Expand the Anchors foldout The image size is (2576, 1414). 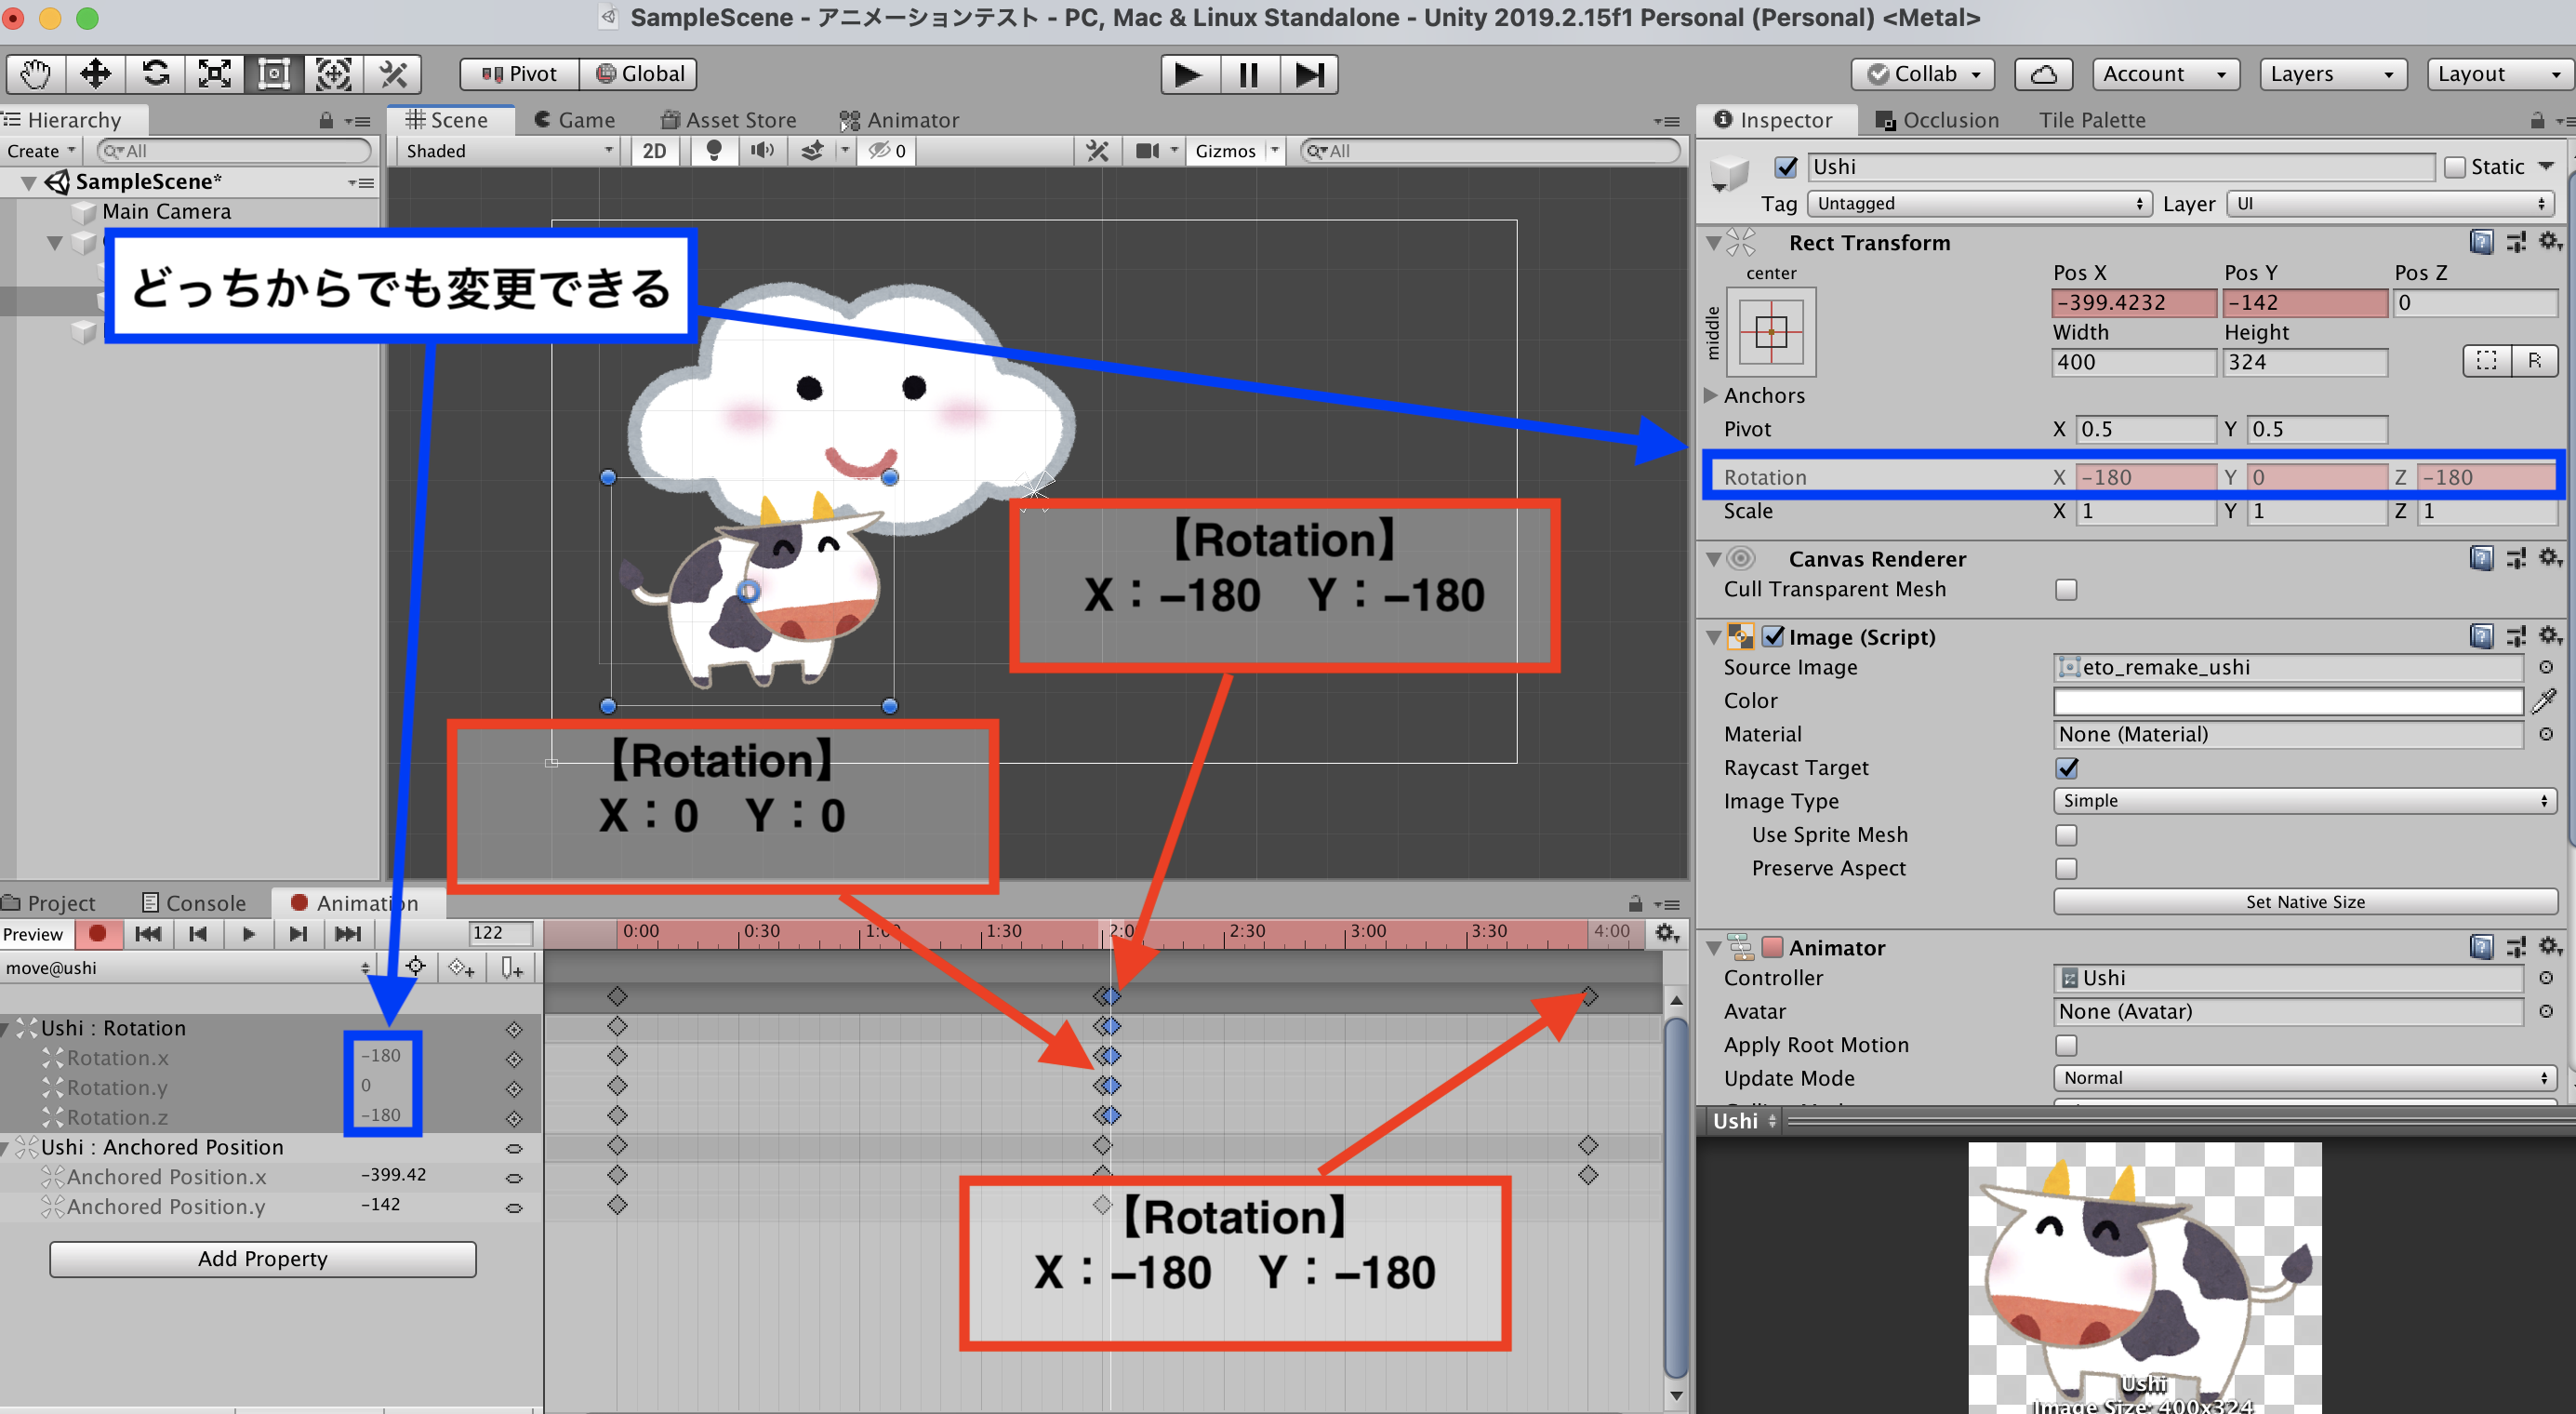1711,395
